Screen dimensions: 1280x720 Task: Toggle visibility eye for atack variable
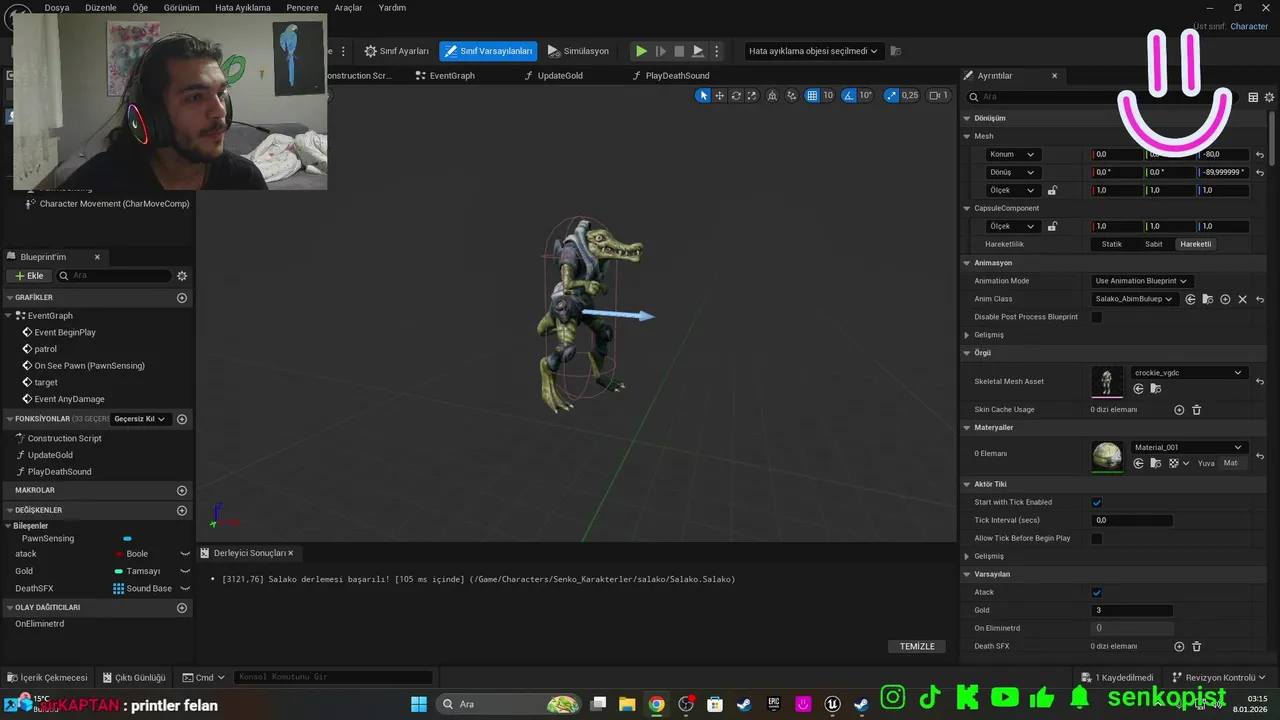coord(185,554)
